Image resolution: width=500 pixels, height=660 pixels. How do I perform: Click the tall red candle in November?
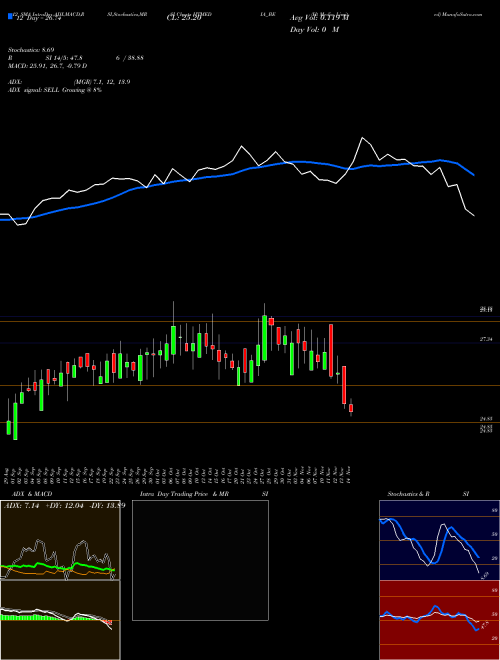[x=331, y=350]
